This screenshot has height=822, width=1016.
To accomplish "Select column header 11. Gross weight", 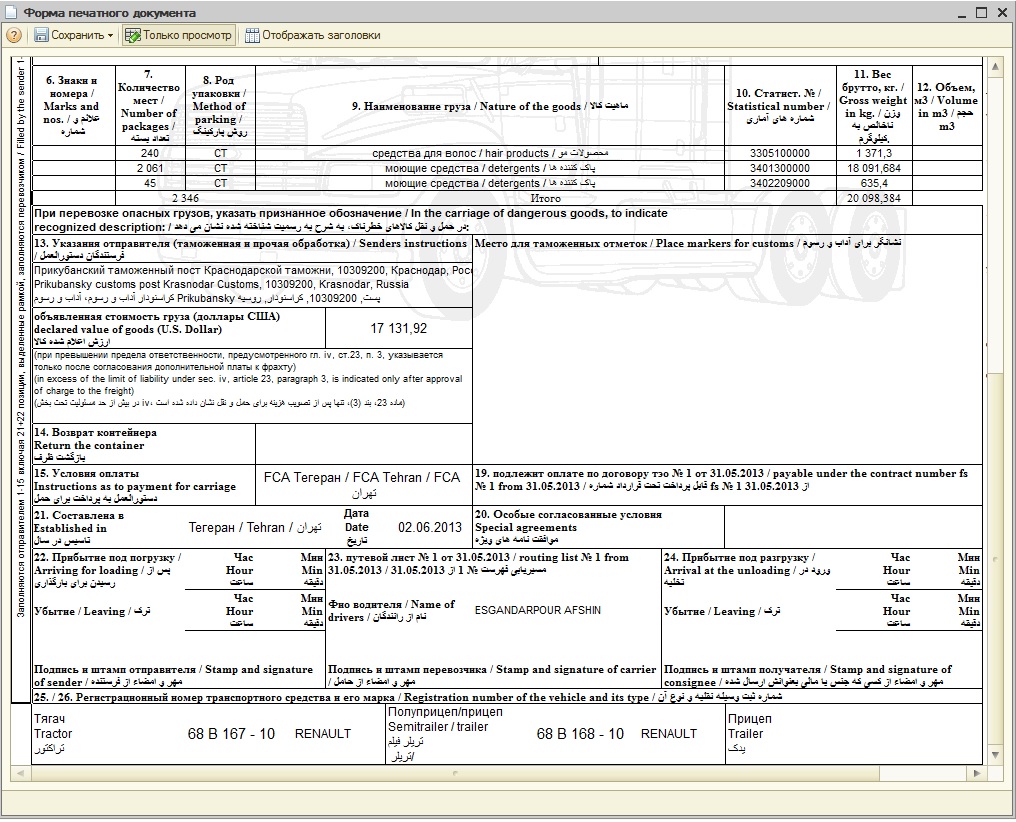I will click(x=874, y=106).
